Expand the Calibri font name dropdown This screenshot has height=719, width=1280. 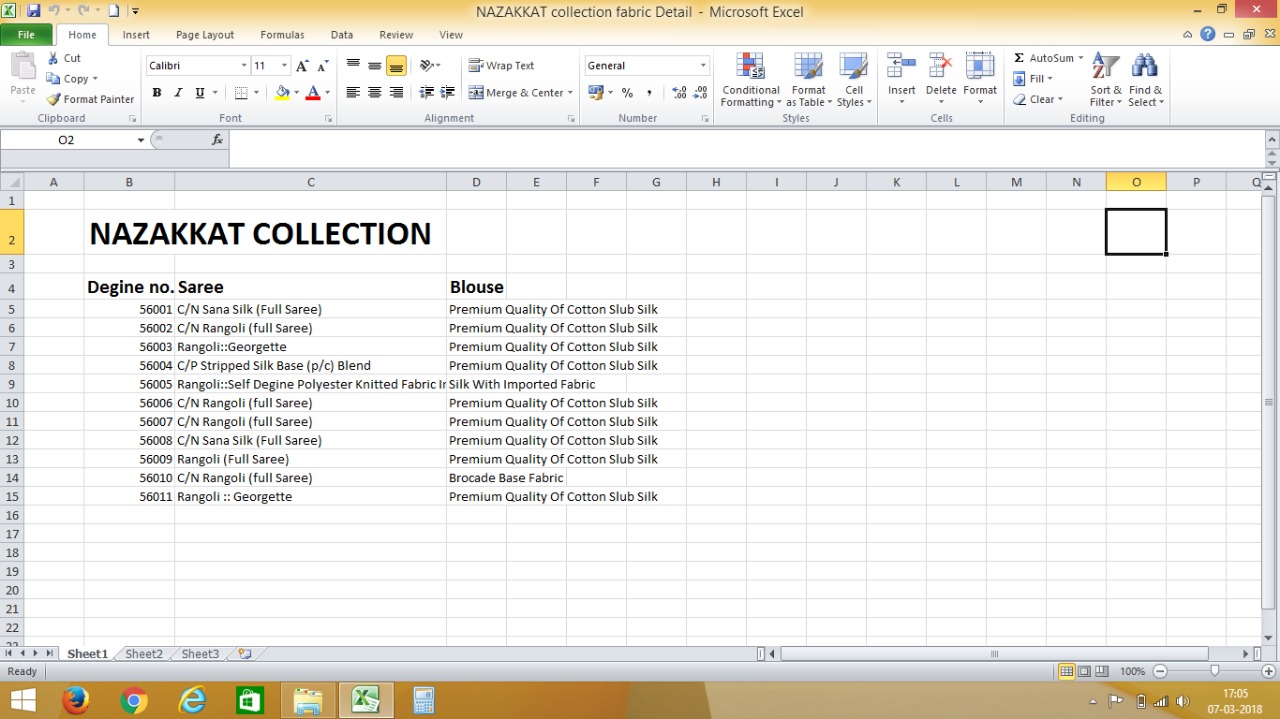click(x=244, y=66)
